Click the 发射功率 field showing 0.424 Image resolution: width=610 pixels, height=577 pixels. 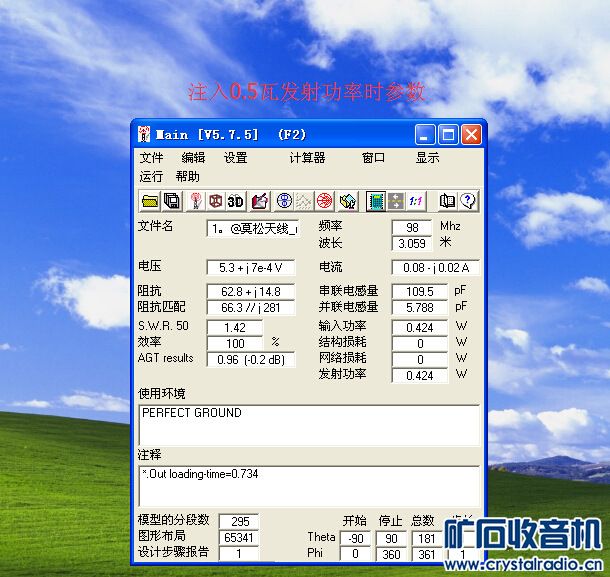click(x=419, y=376)
